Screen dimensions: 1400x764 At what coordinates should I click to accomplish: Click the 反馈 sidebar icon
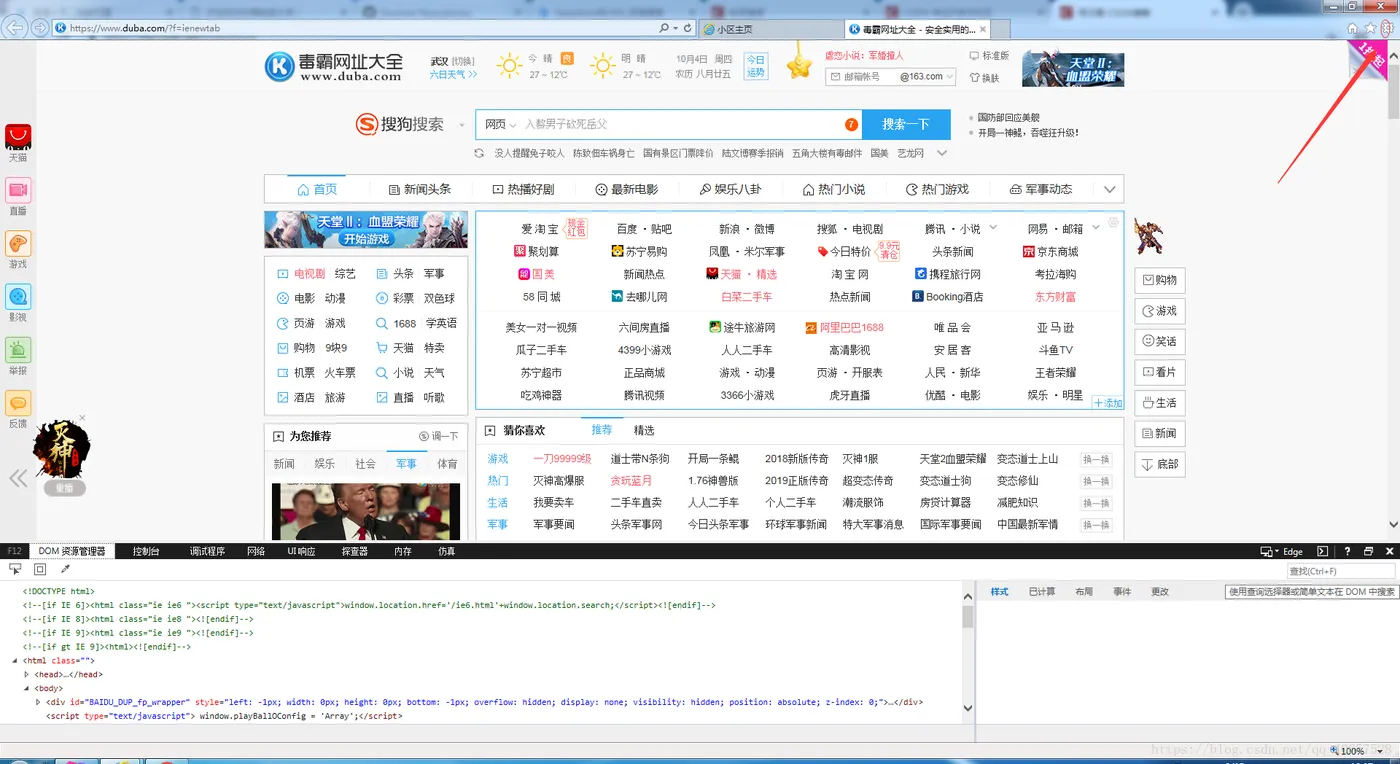click(x=18, y=403)
